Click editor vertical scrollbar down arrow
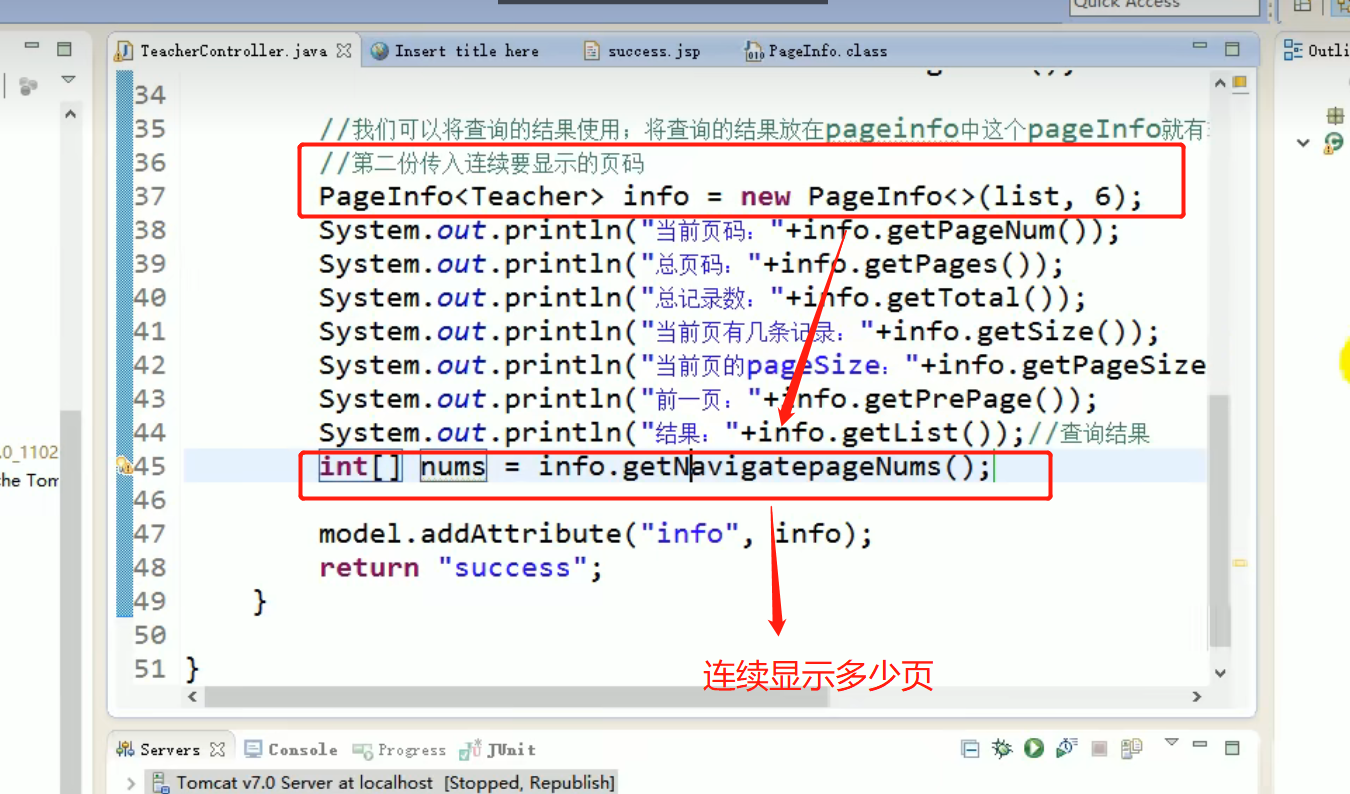The image size is (1350, 794). pyautogui.click(x=1219, y=673)
